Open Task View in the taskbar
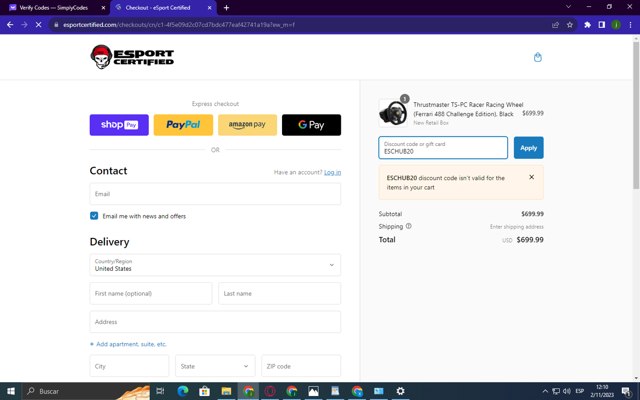The width and height of the screenshot is (640, 400). click(x=160, y=391)
